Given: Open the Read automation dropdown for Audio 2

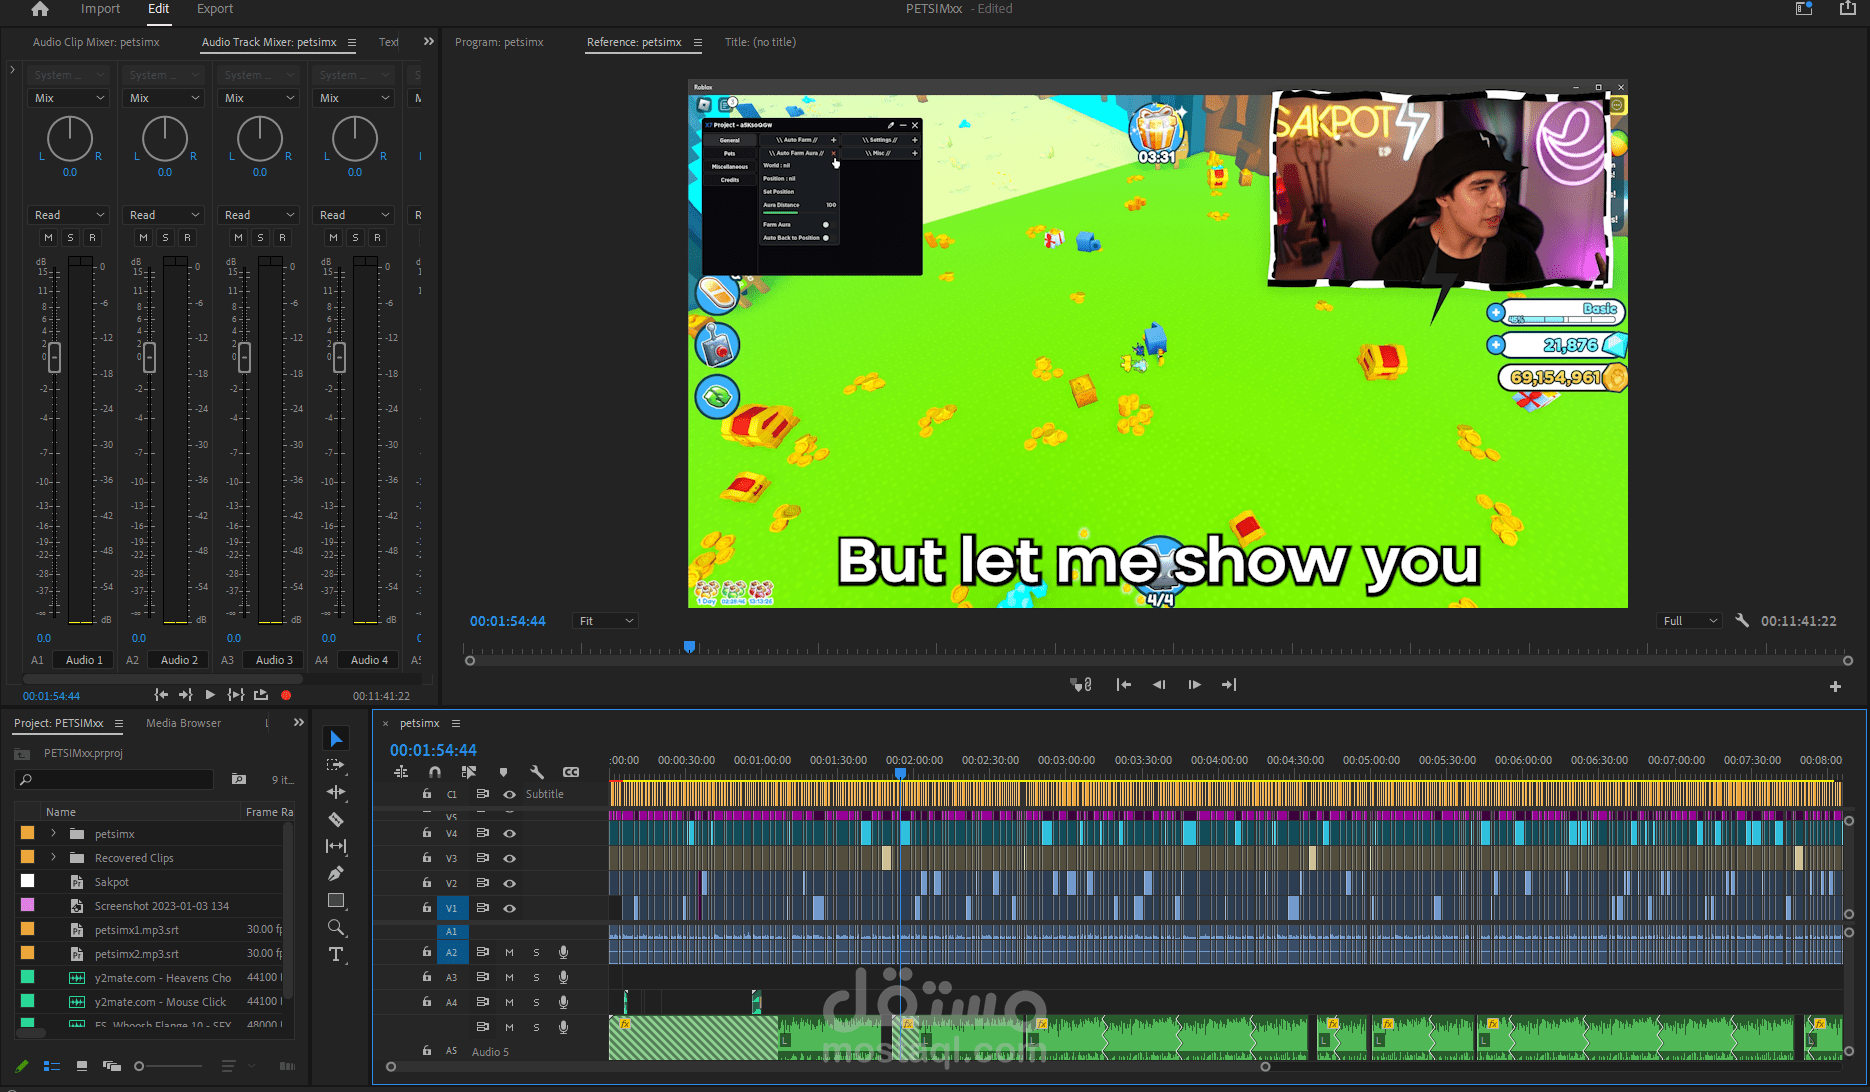Looking at the screenshot, I should tap(163, 215).
